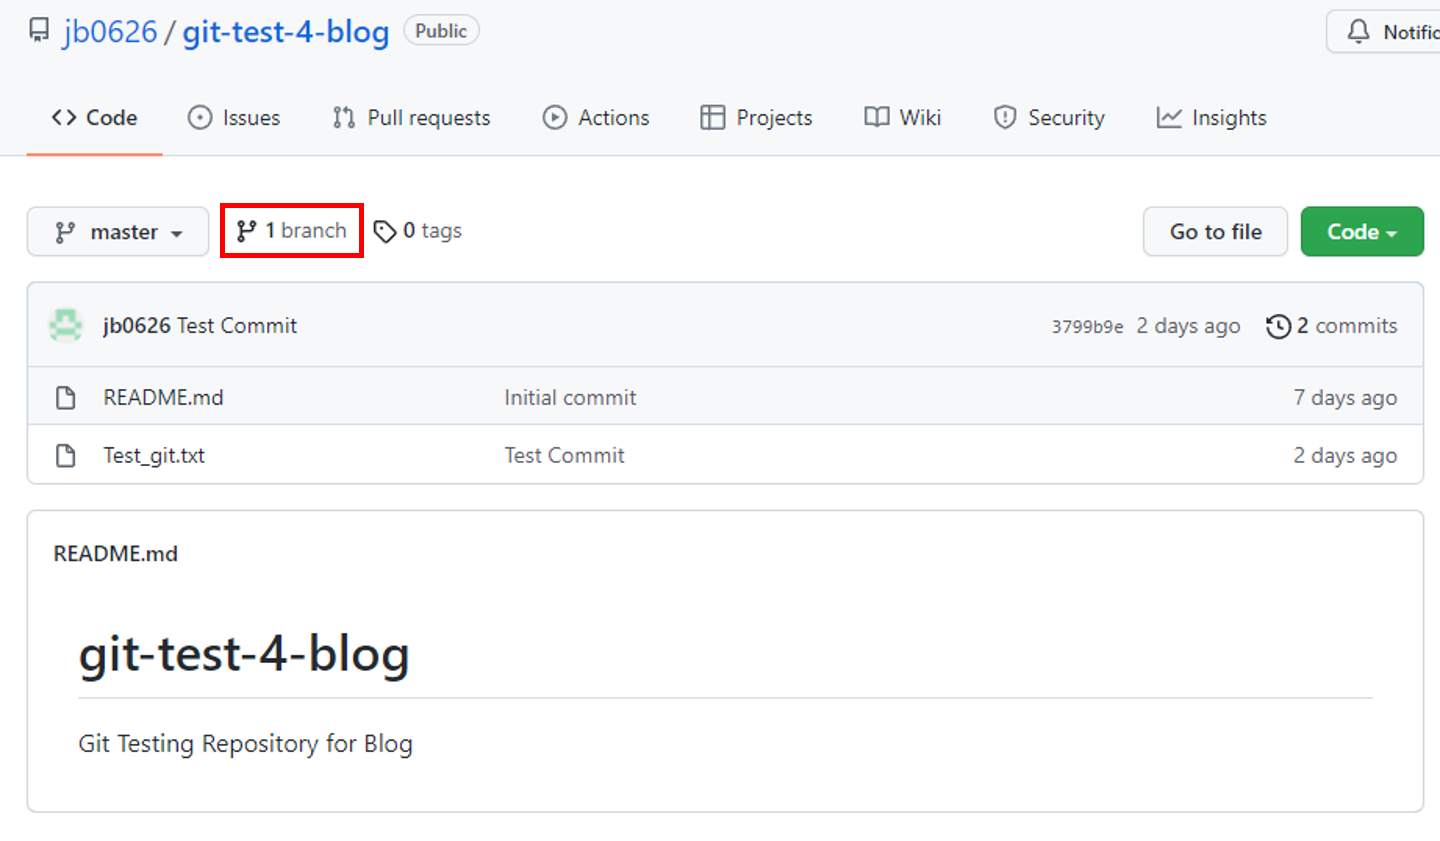Expand the master branch dropdown
This screenshot has width=1440, height=841.
(x=118, y=232)
